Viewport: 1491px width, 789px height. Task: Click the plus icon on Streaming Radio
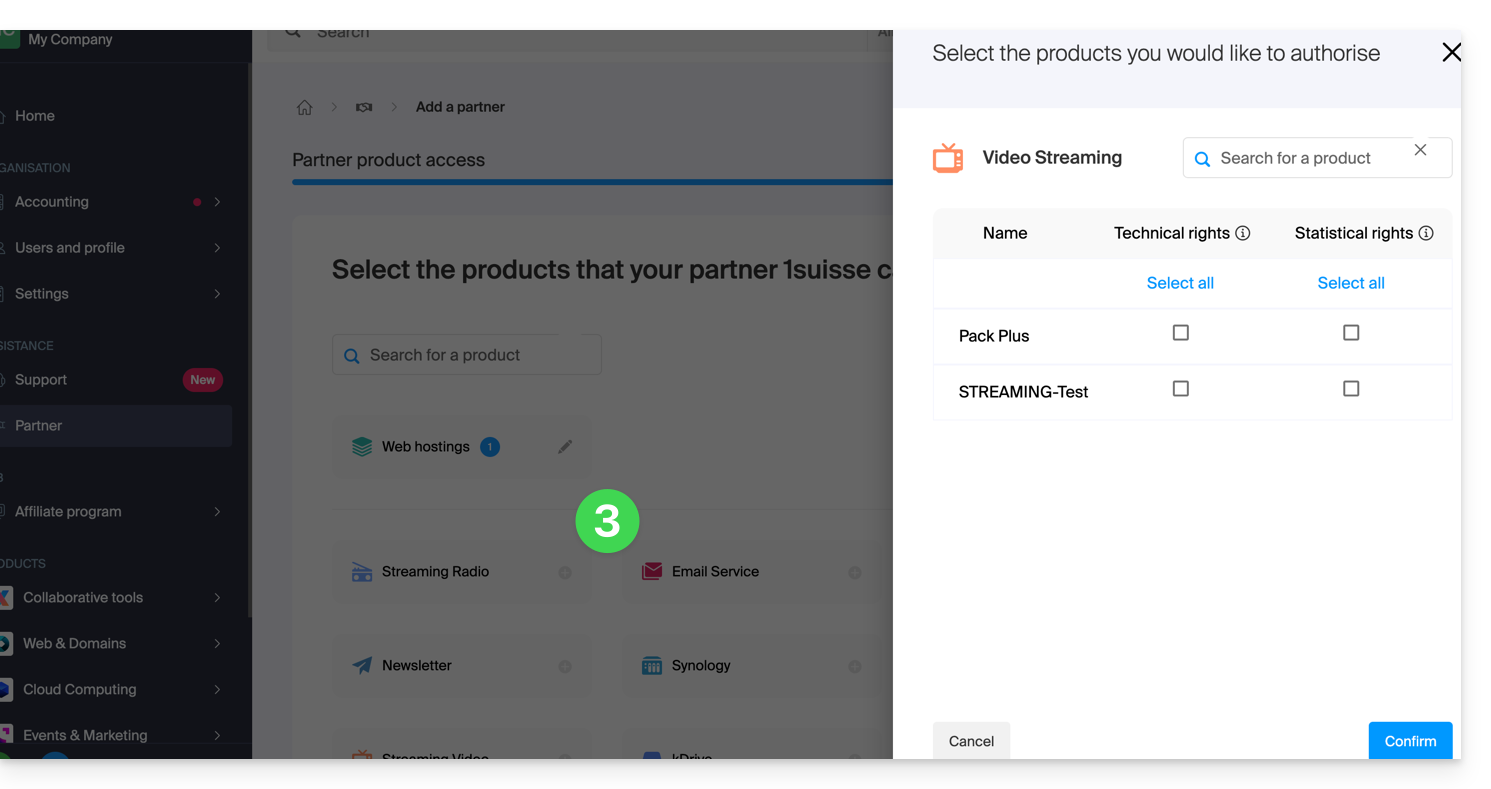click(x=565, y=573)
